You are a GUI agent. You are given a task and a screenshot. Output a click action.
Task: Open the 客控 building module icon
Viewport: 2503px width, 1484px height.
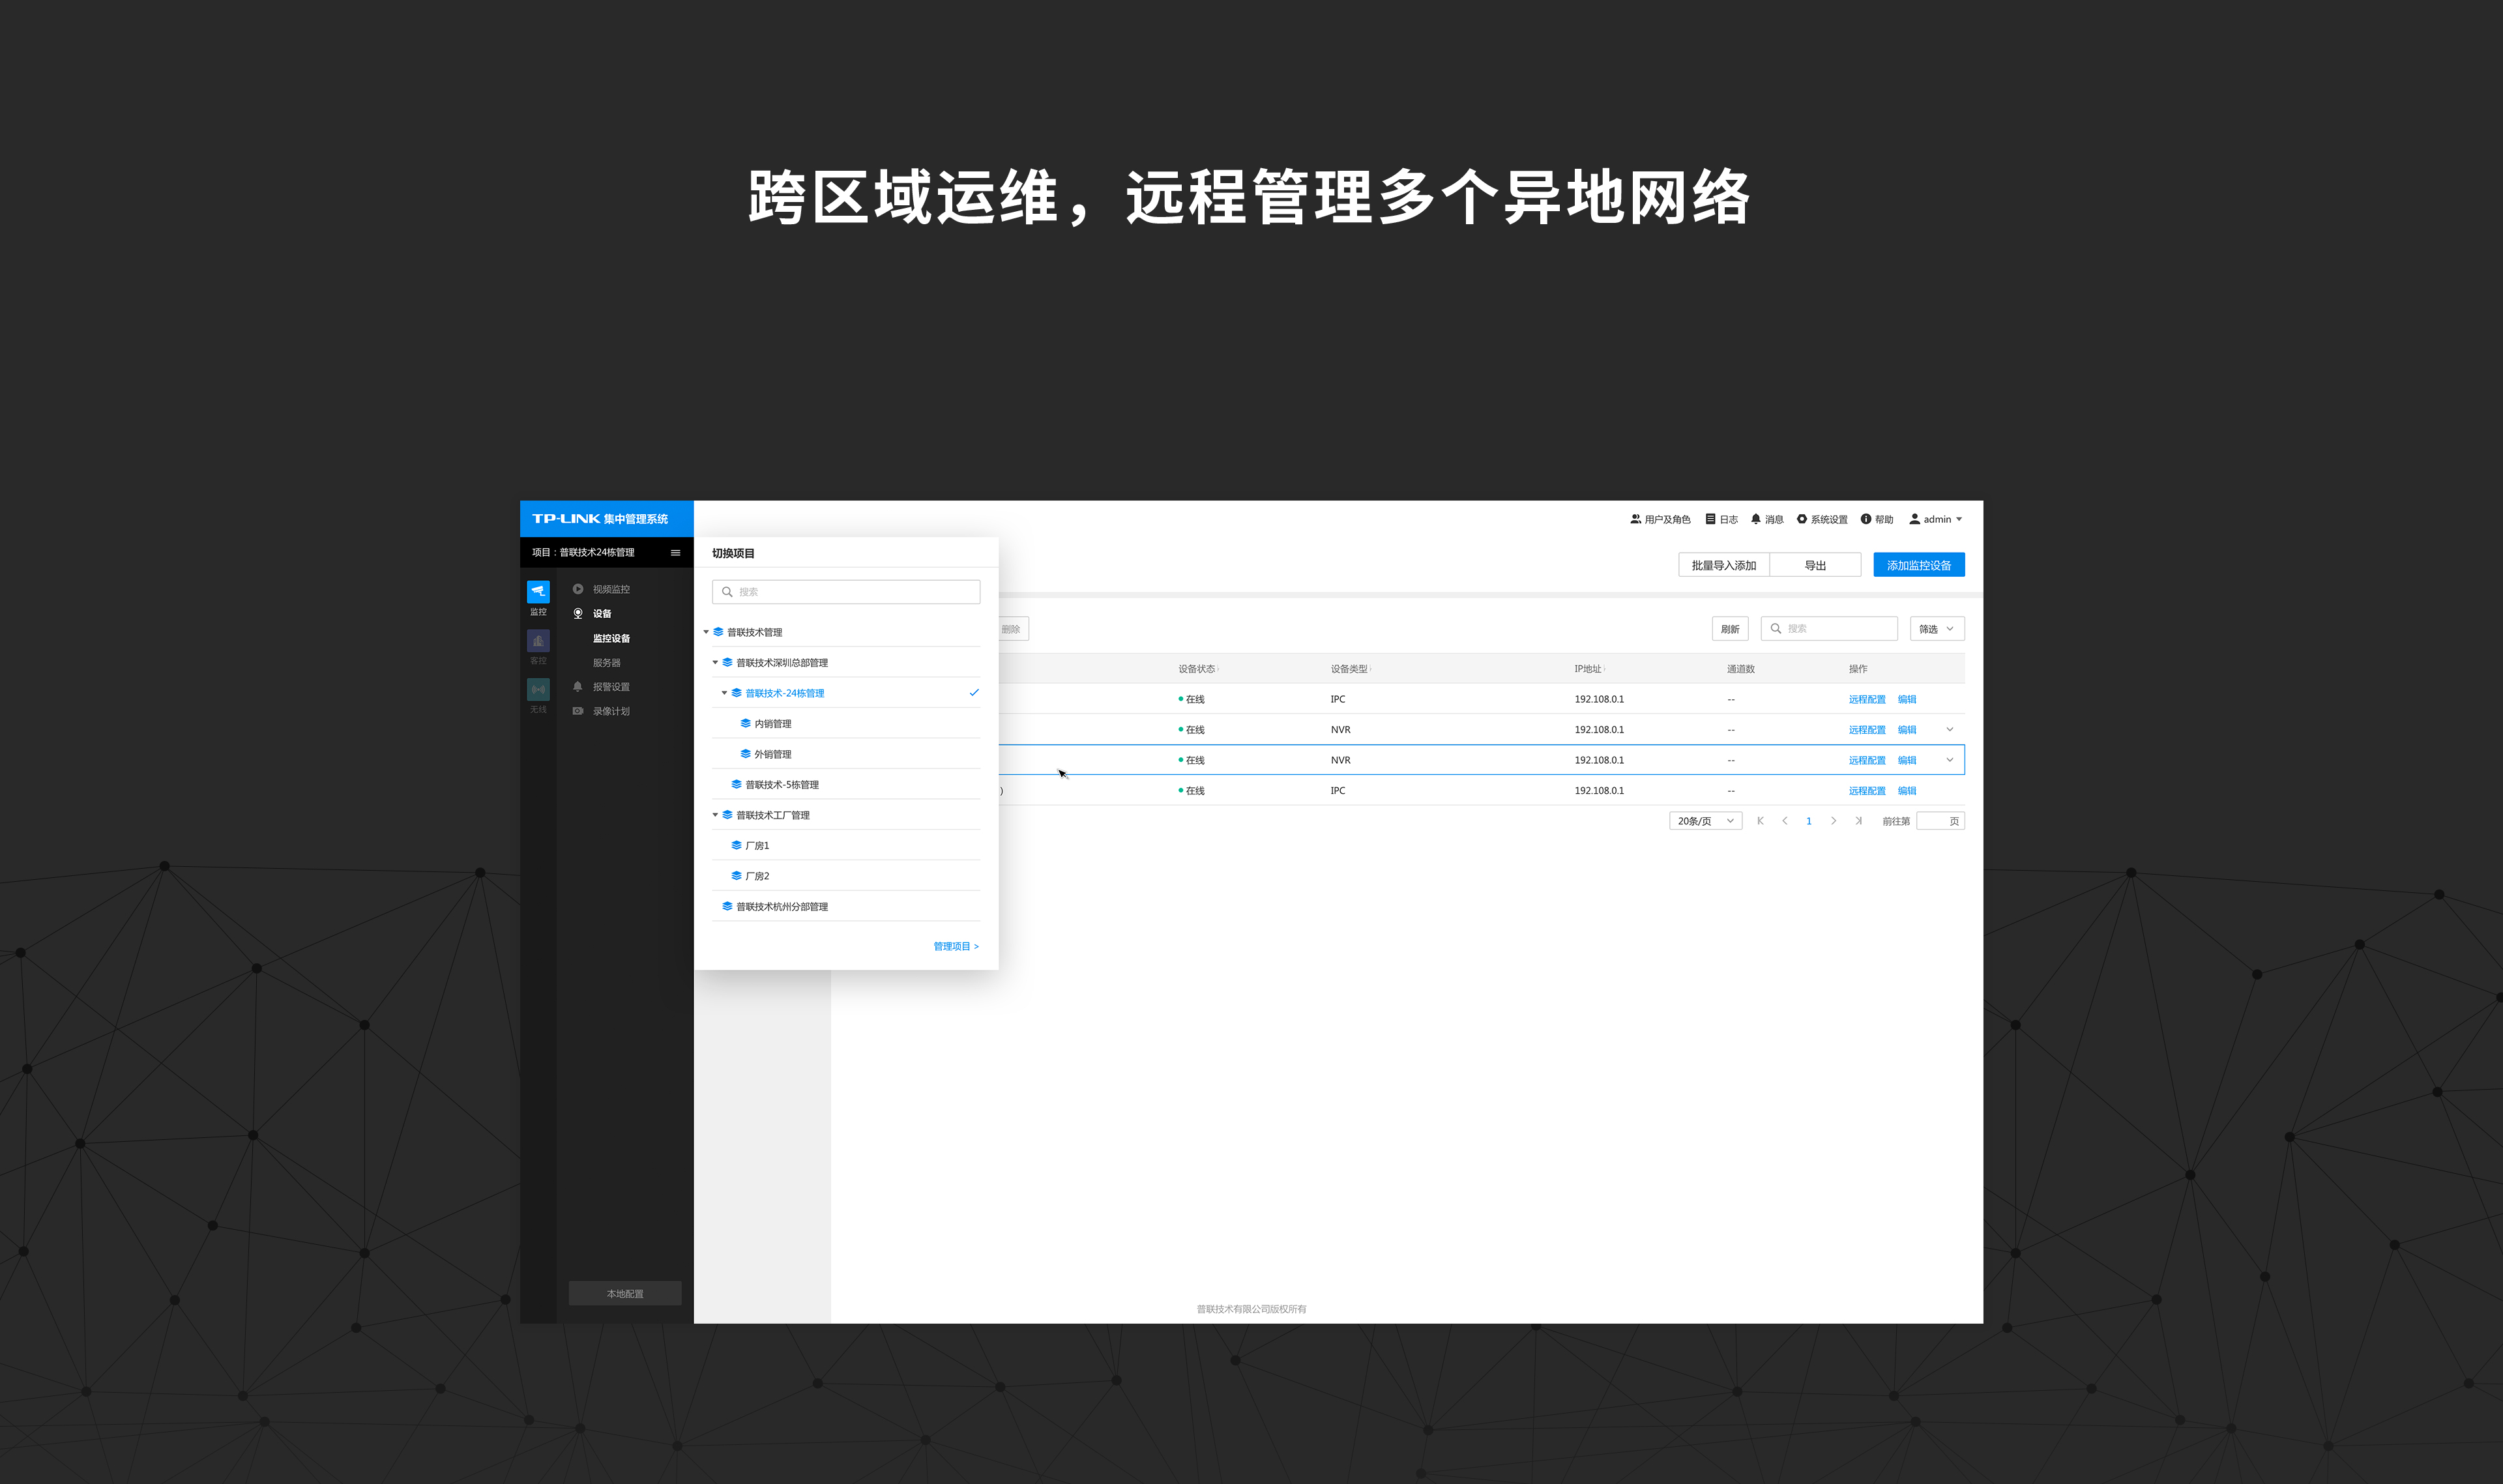[x=538, y=641]
